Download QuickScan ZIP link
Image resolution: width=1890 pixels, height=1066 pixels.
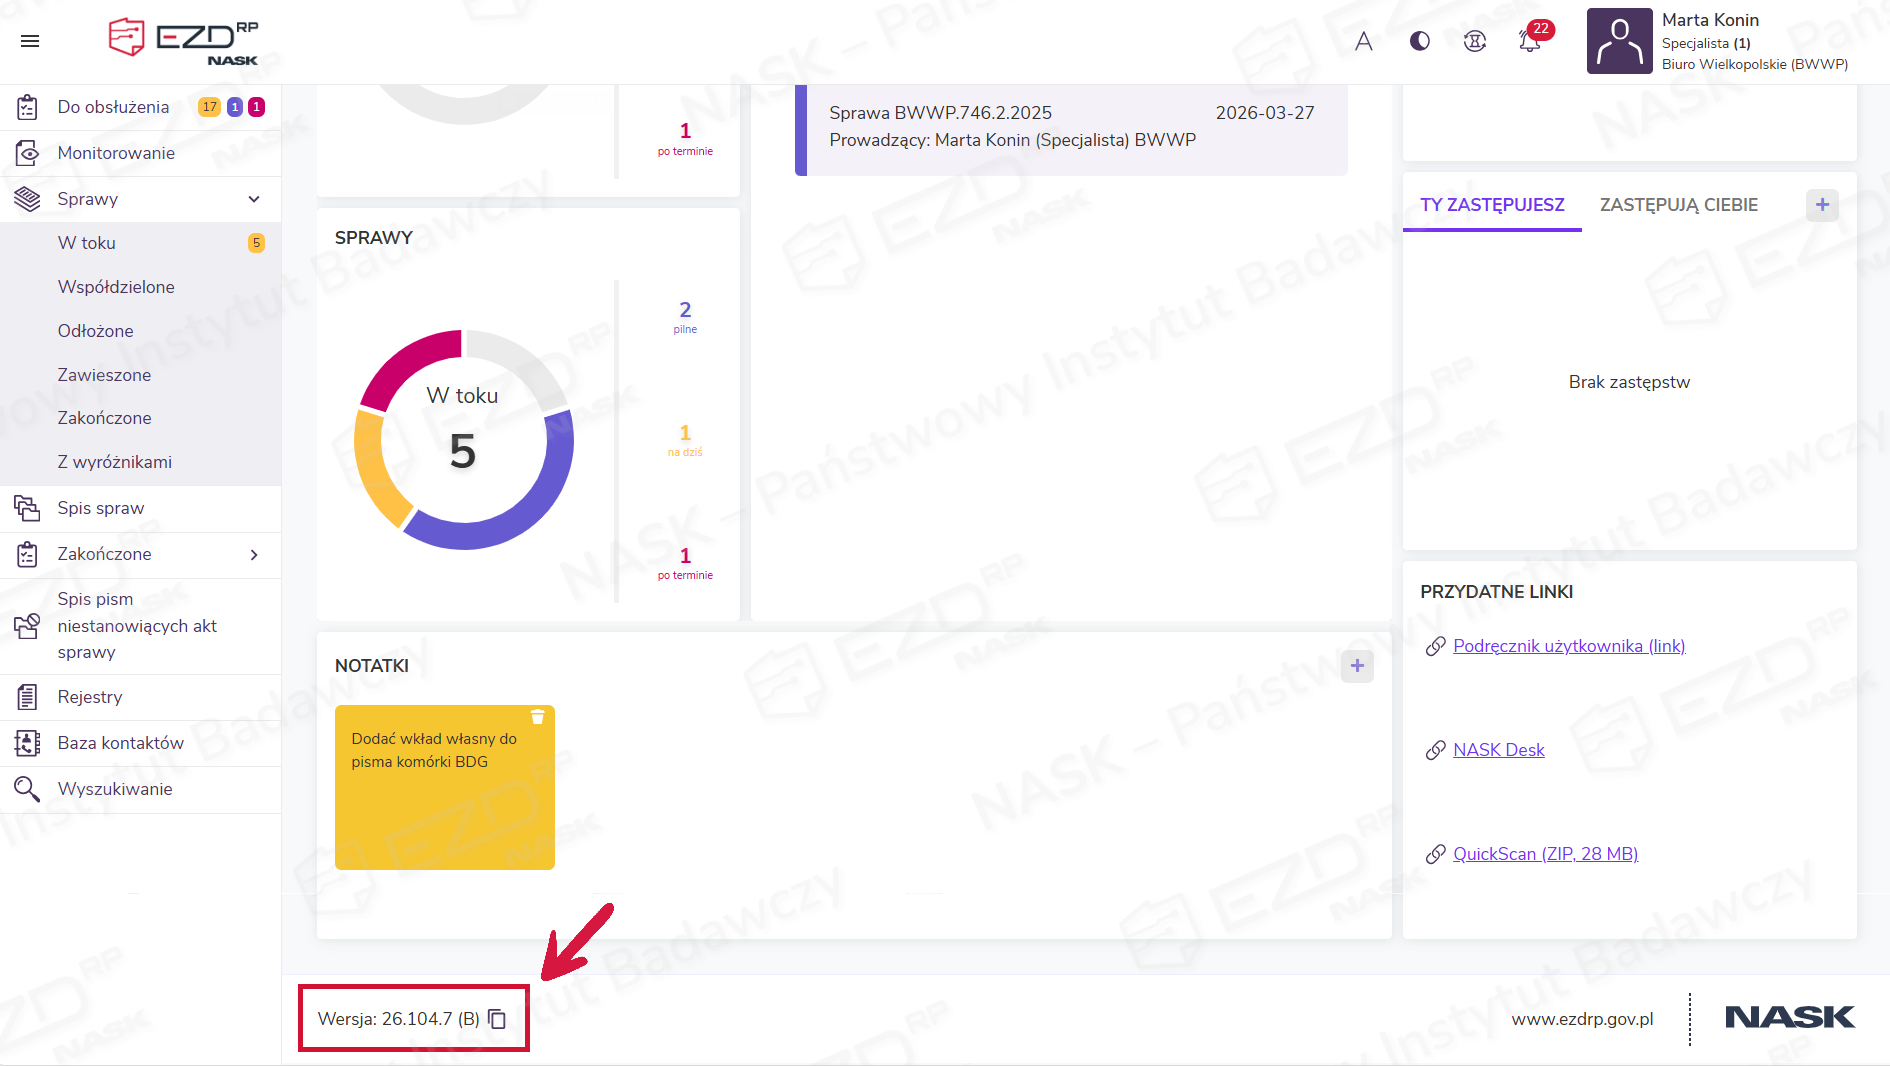click(1545, 854)
